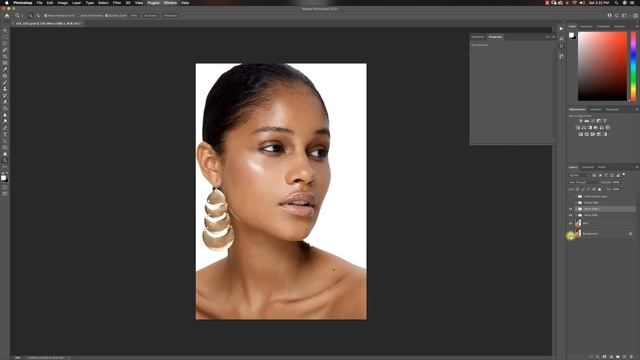
Task: Lock all for the selected layer
Action: pos(600,189)
